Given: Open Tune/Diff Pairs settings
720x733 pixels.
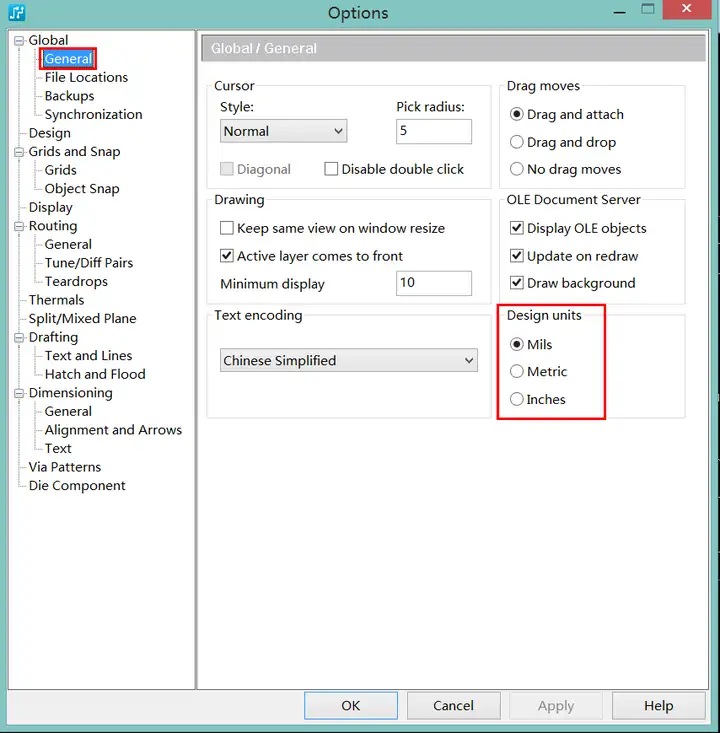Looking at the screenshot, I should (89, 263).
